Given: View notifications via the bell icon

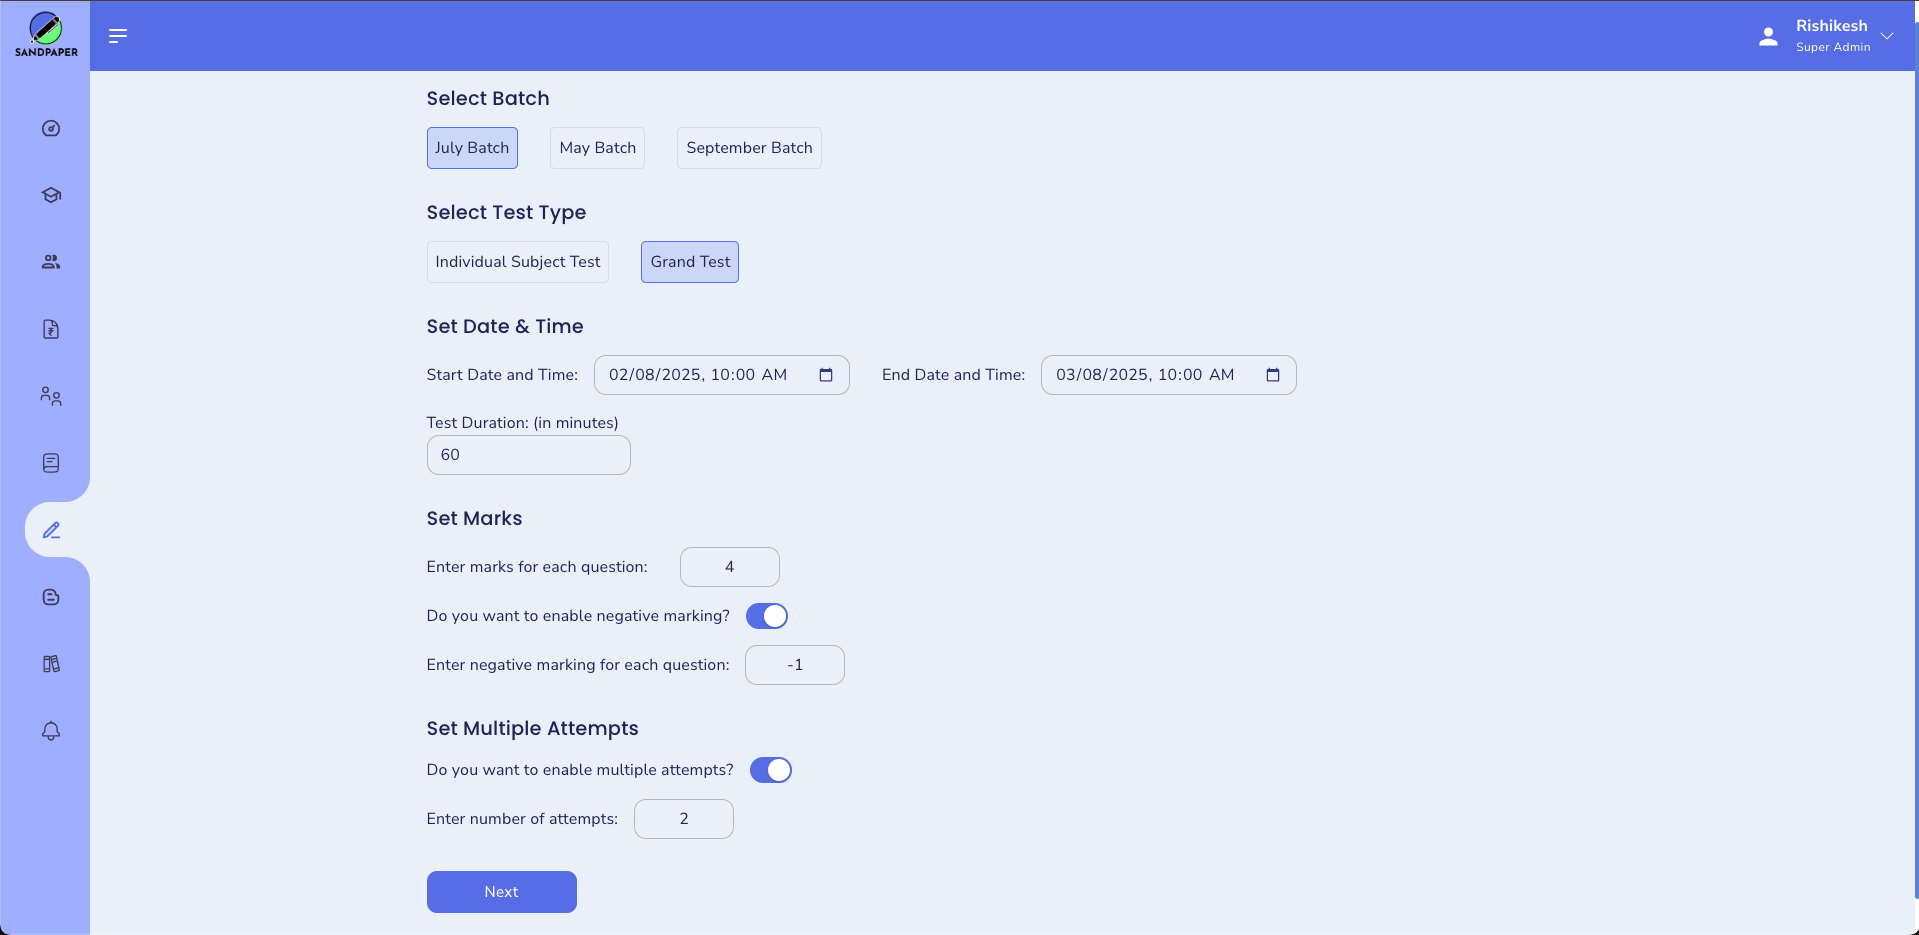Looking at the screenshot, I should pos(50,731).
